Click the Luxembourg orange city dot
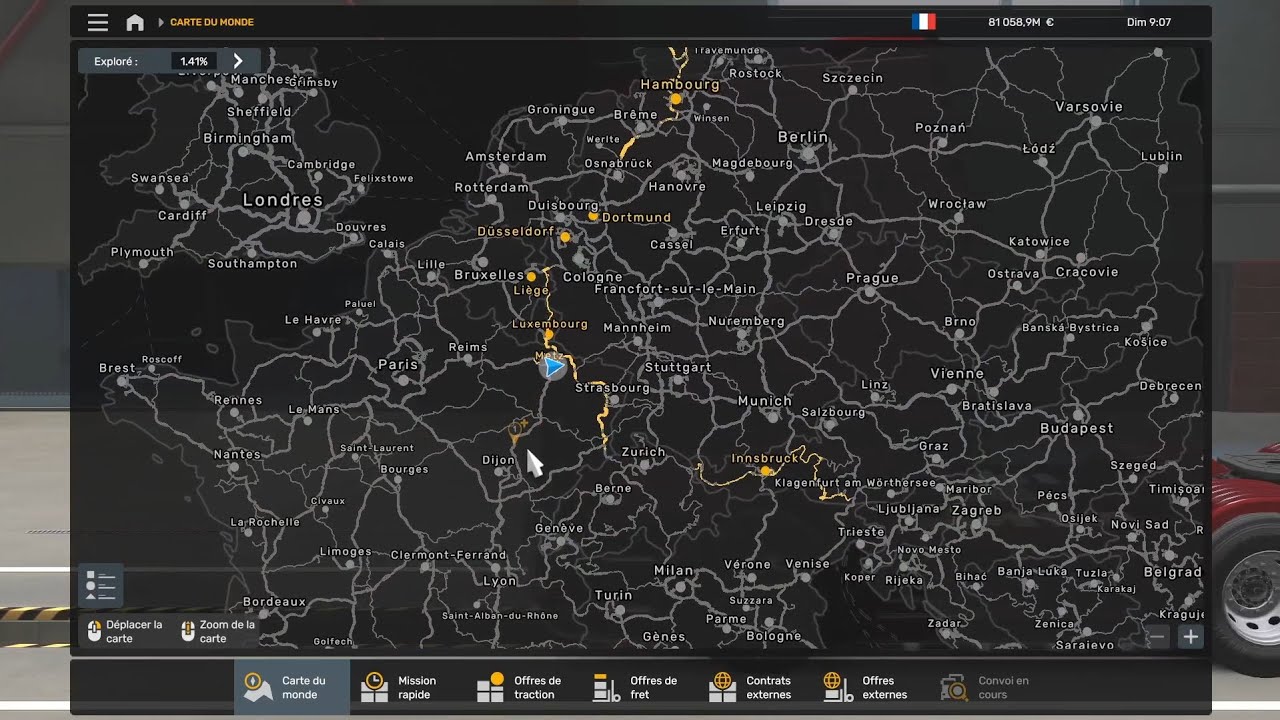Image resolution: width=1280 pixels, height=720 pixels. 548,336
